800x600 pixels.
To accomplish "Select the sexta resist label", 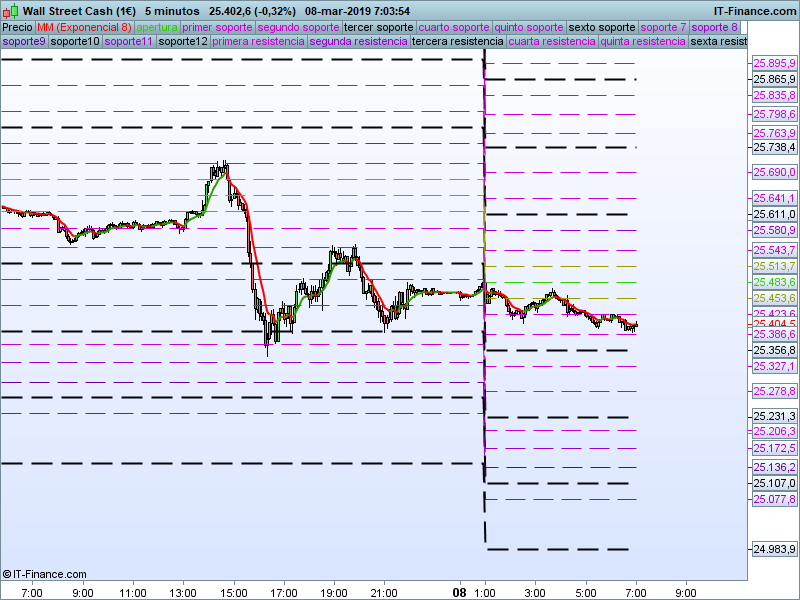I will pyautogui.click(x=718, y=41).
